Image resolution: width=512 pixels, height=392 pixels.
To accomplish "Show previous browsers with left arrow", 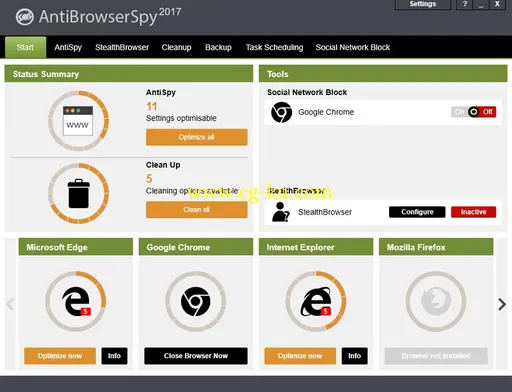I will tap(10, 304).
